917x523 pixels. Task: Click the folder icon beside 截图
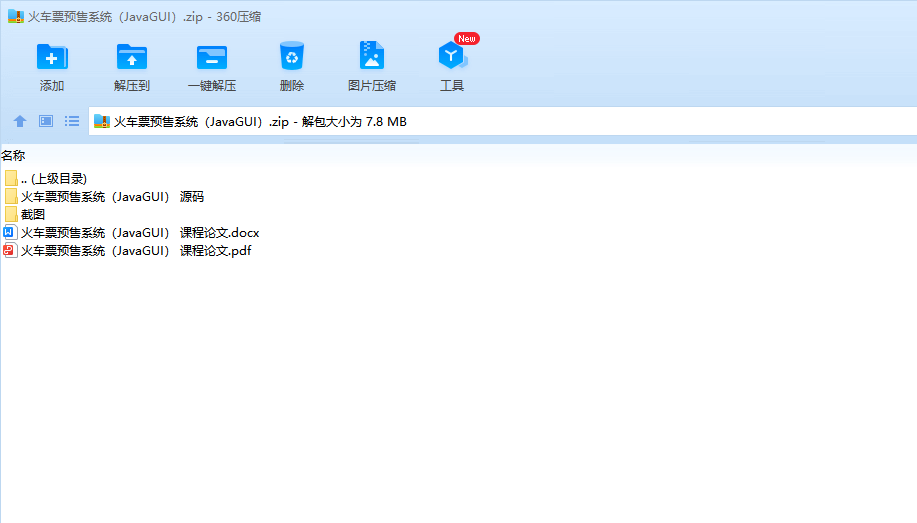tap(11, 214)
